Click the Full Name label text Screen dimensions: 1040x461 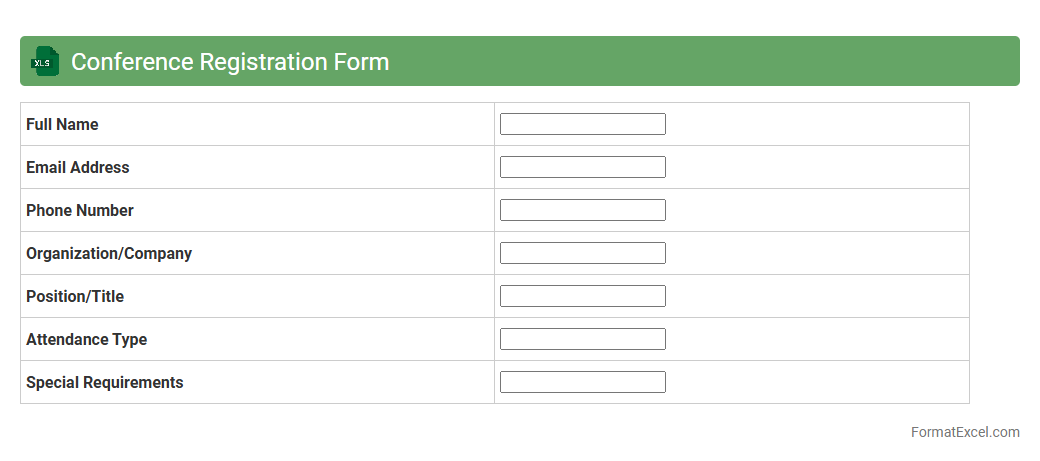(x=62, y=124)
